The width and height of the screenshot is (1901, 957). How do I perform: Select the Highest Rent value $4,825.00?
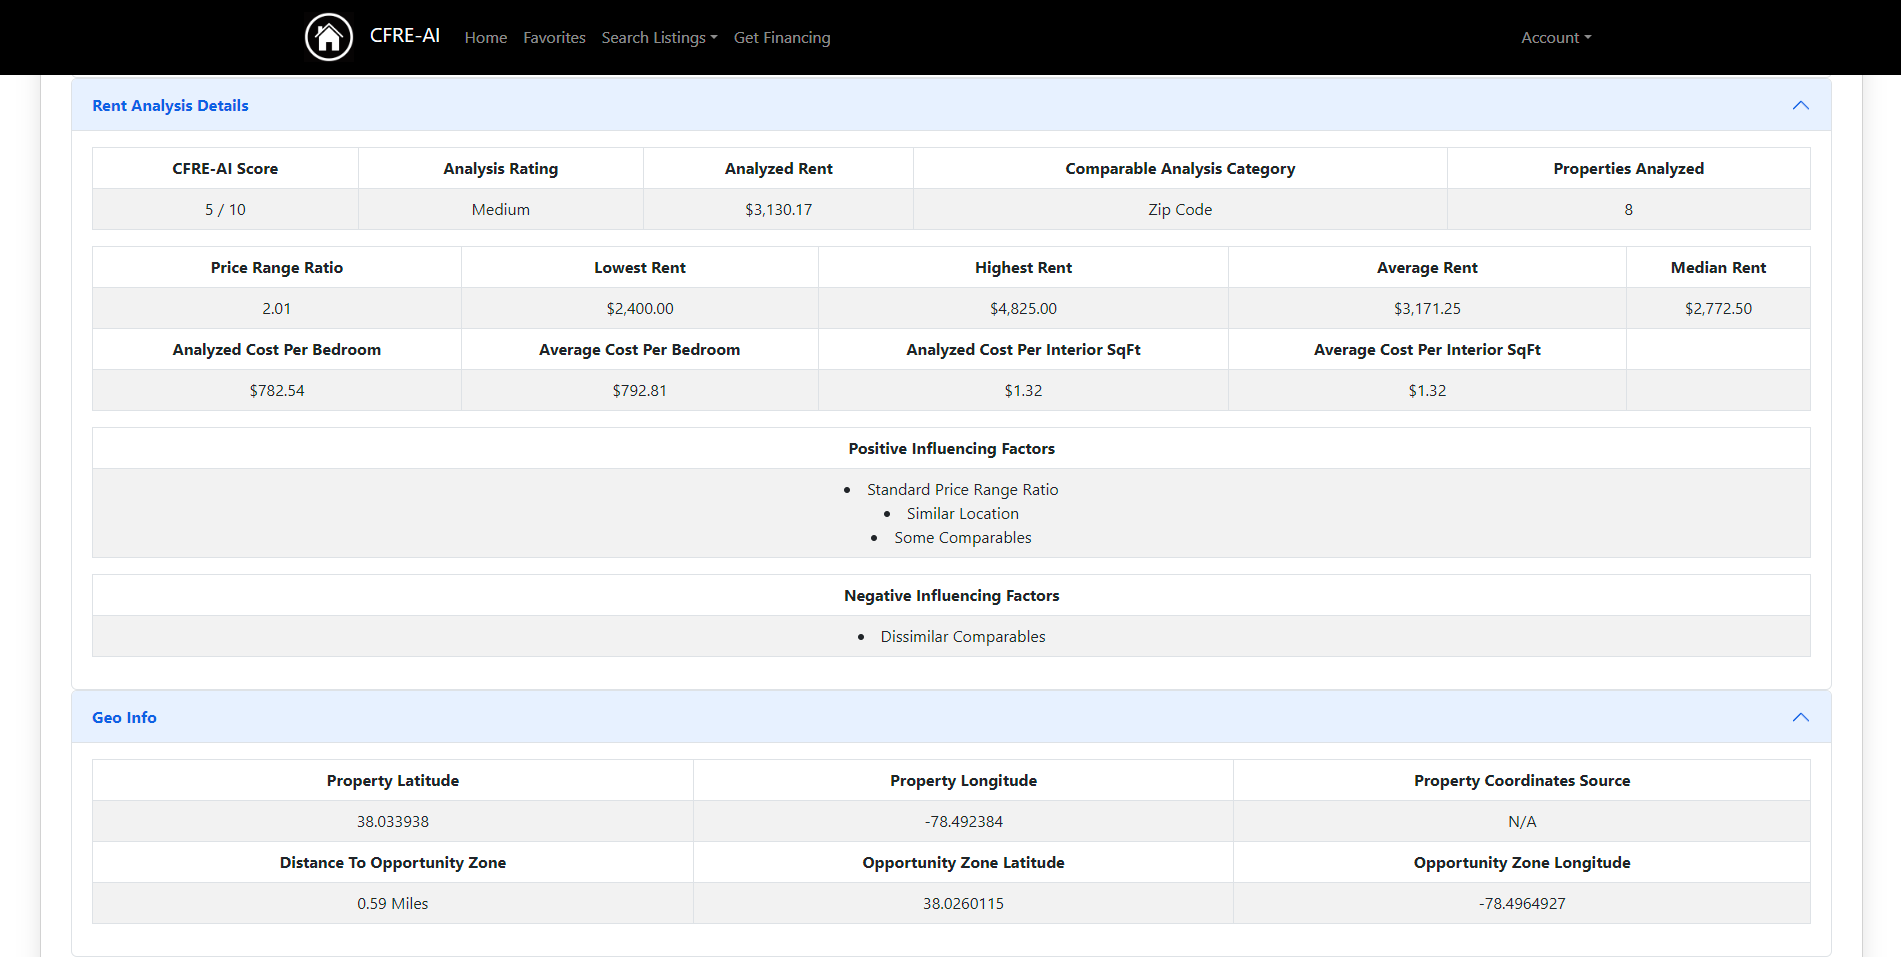(x=1023, y=308)
